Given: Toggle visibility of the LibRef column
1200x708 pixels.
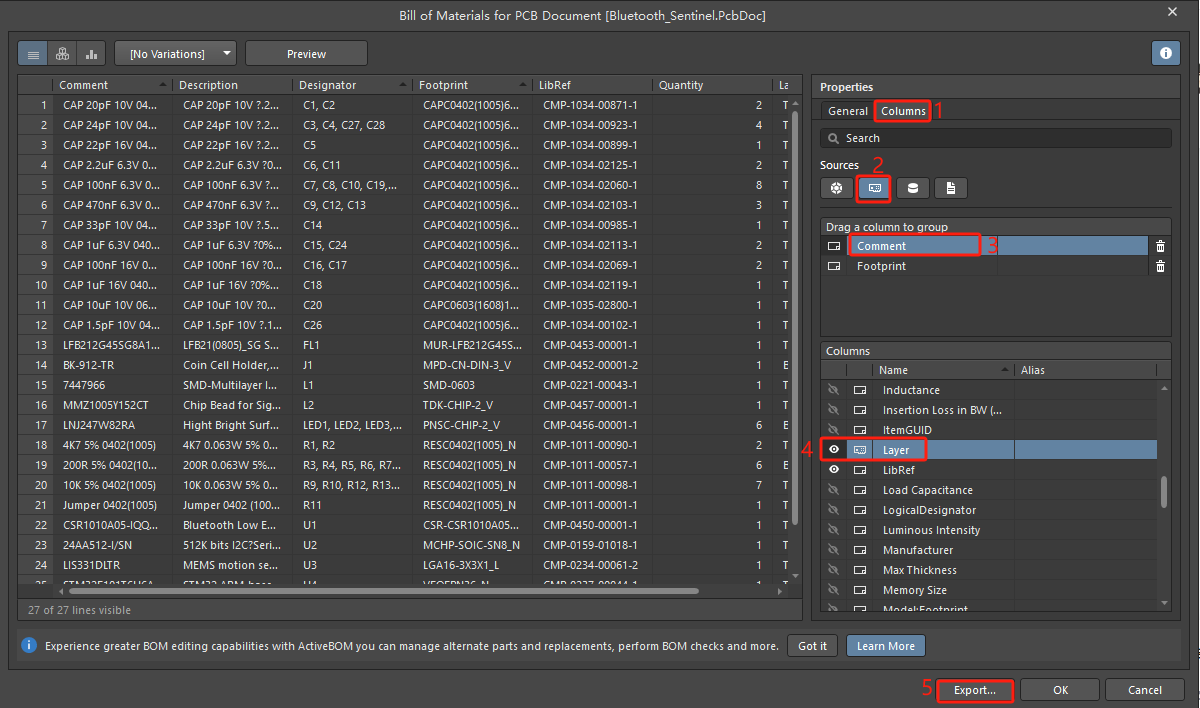Looking at the screenshot, I should (x=833, y=470).
